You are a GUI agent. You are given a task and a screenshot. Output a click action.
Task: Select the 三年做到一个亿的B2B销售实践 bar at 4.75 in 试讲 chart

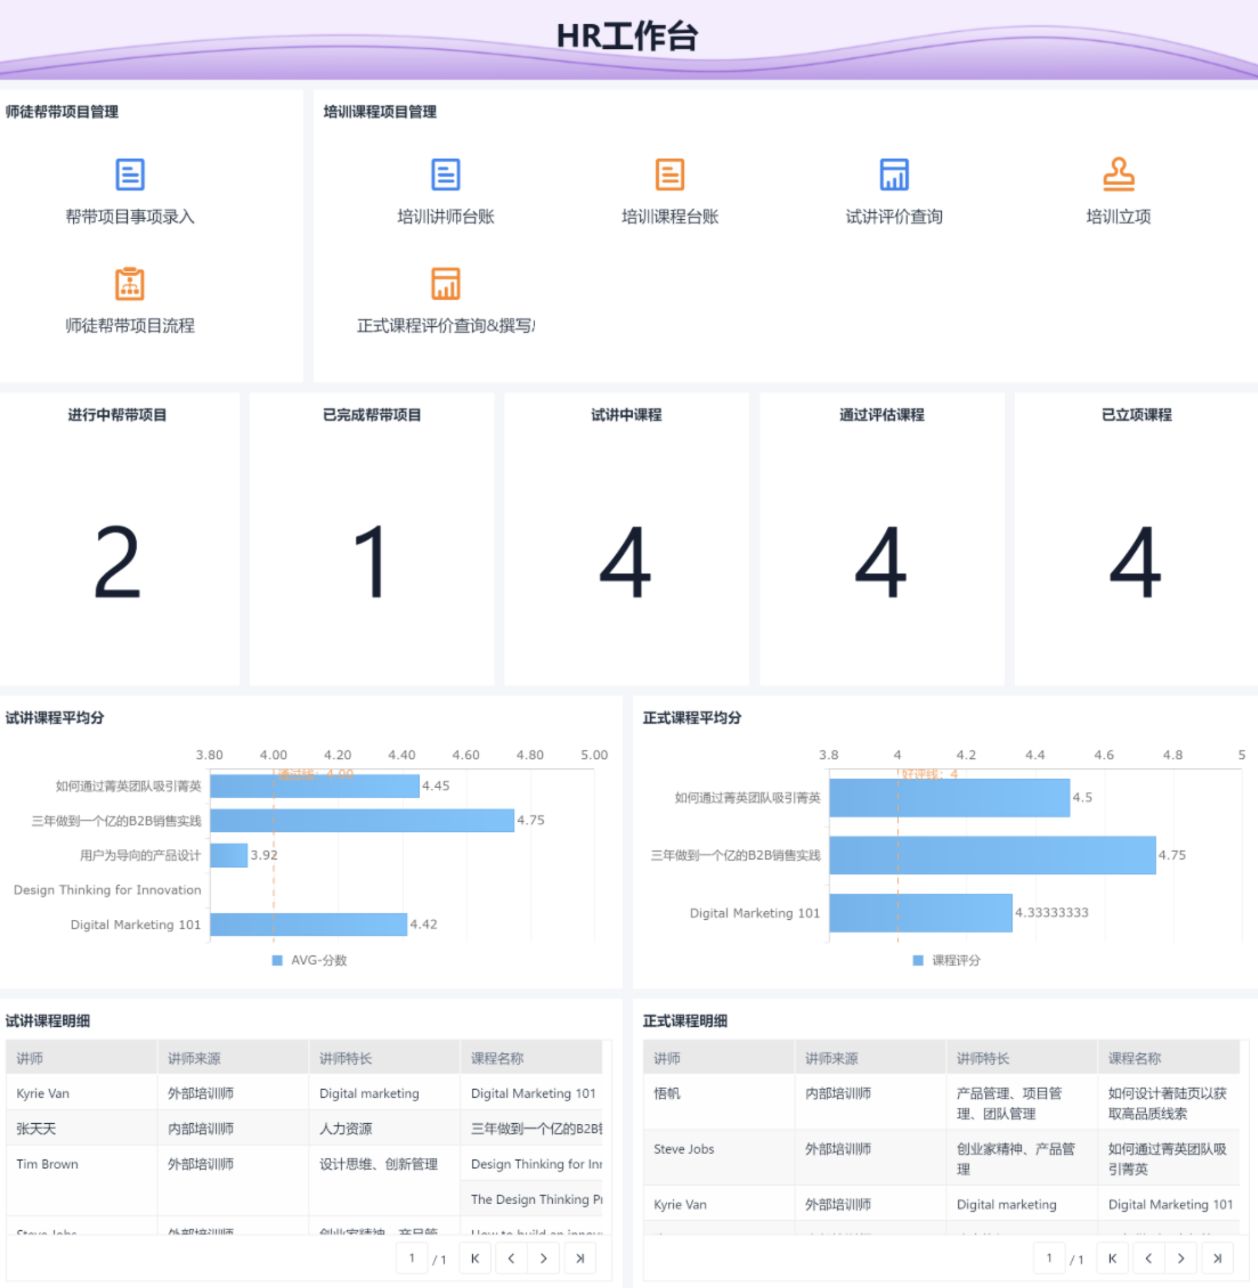click(362, 821)
